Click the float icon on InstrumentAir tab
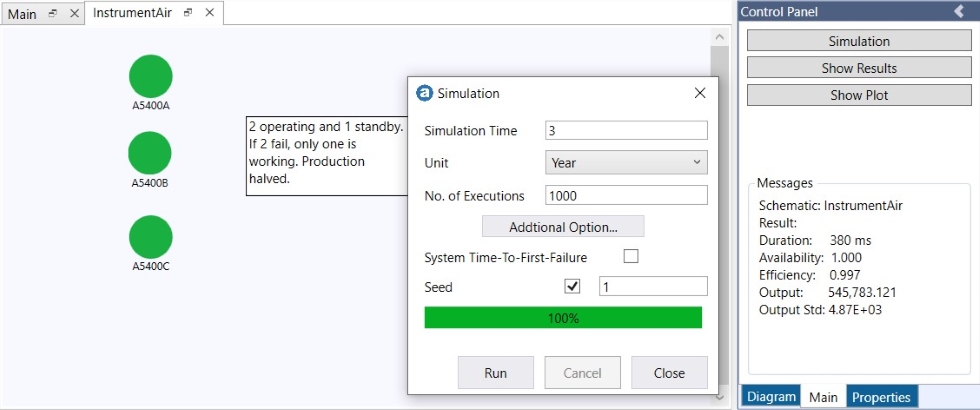This screenshot has width=980, height=410. [188, 13]
